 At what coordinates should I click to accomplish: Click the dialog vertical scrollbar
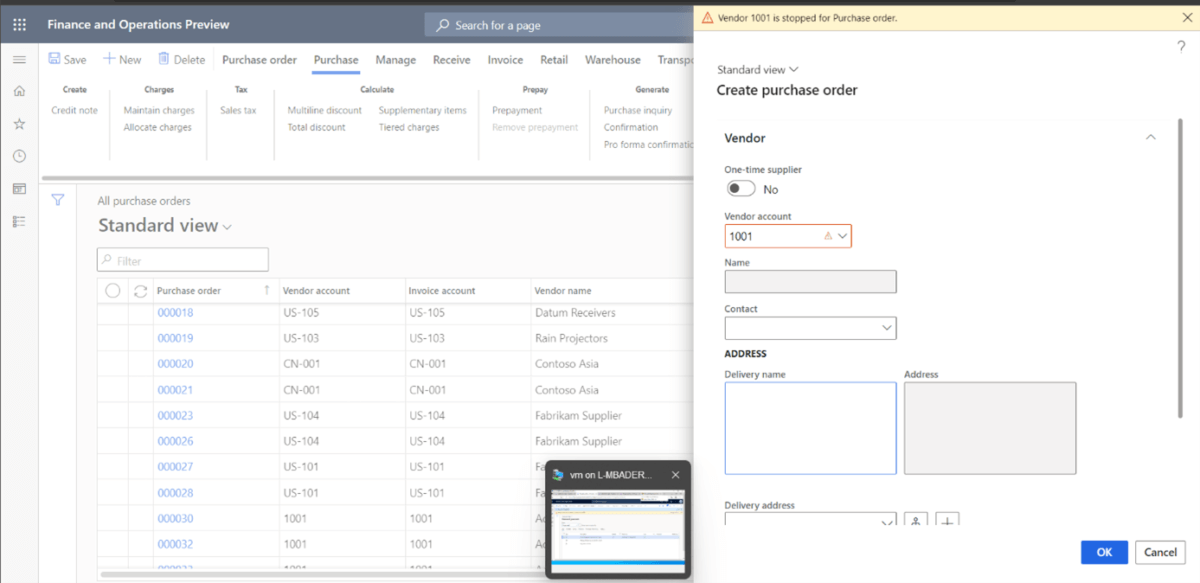pos(1182,270)
